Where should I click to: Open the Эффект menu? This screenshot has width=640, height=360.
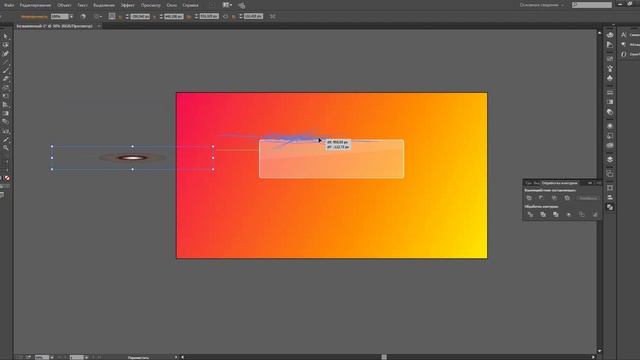[128, 5]
